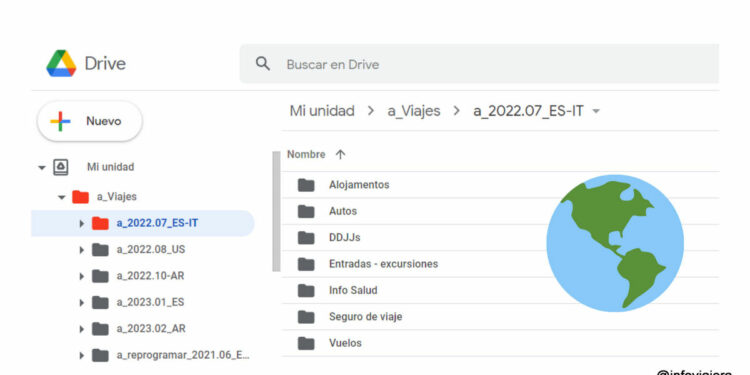The height and width of the screenshot is (375, 750).
Task: Click a_2022.07_ES-IT breadcrumb label
Action: click(x=528, y=111)
